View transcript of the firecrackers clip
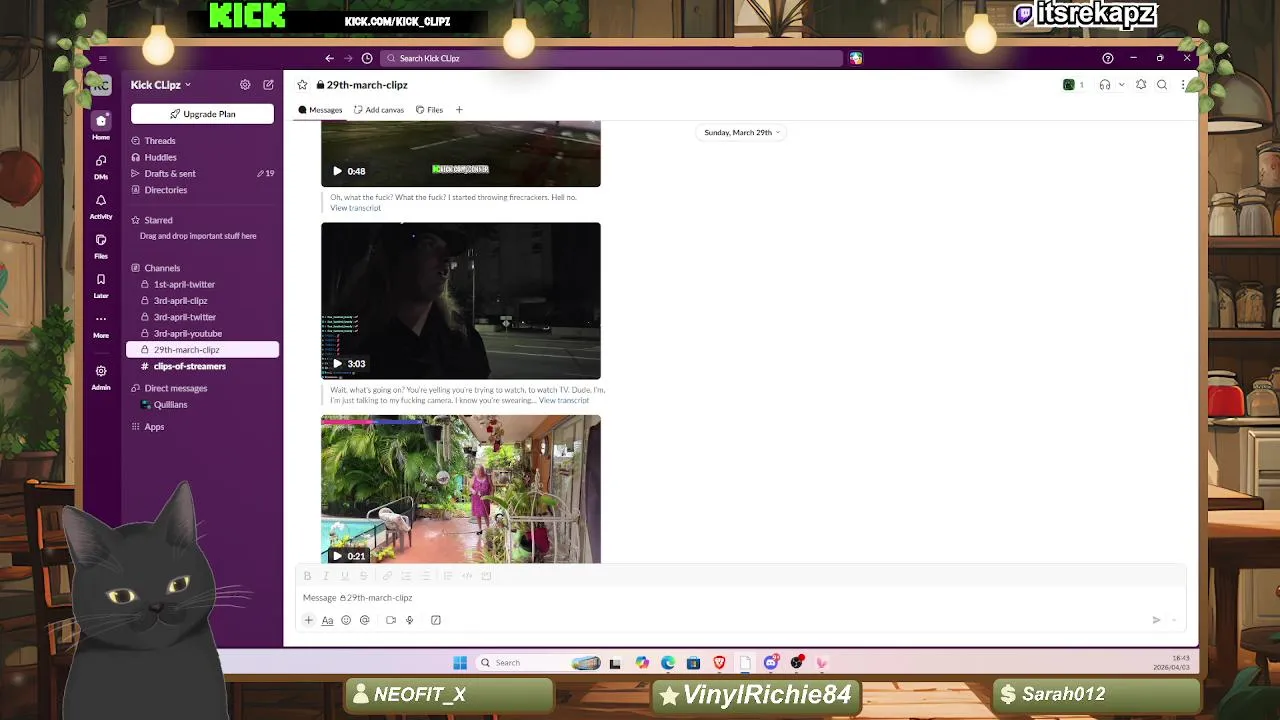This screenshot has width=1280, height=720. pyautogui.click(x=355, y=208)
